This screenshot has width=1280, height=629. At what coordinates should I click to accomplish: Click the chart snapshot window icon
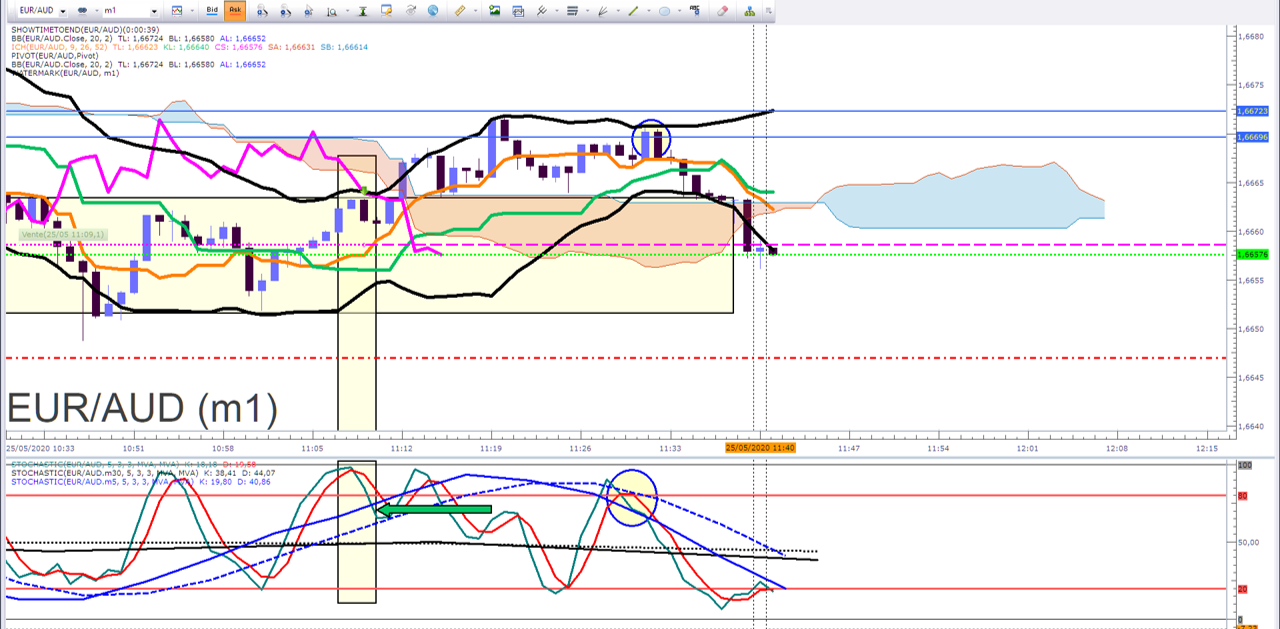tap(518, 10)
